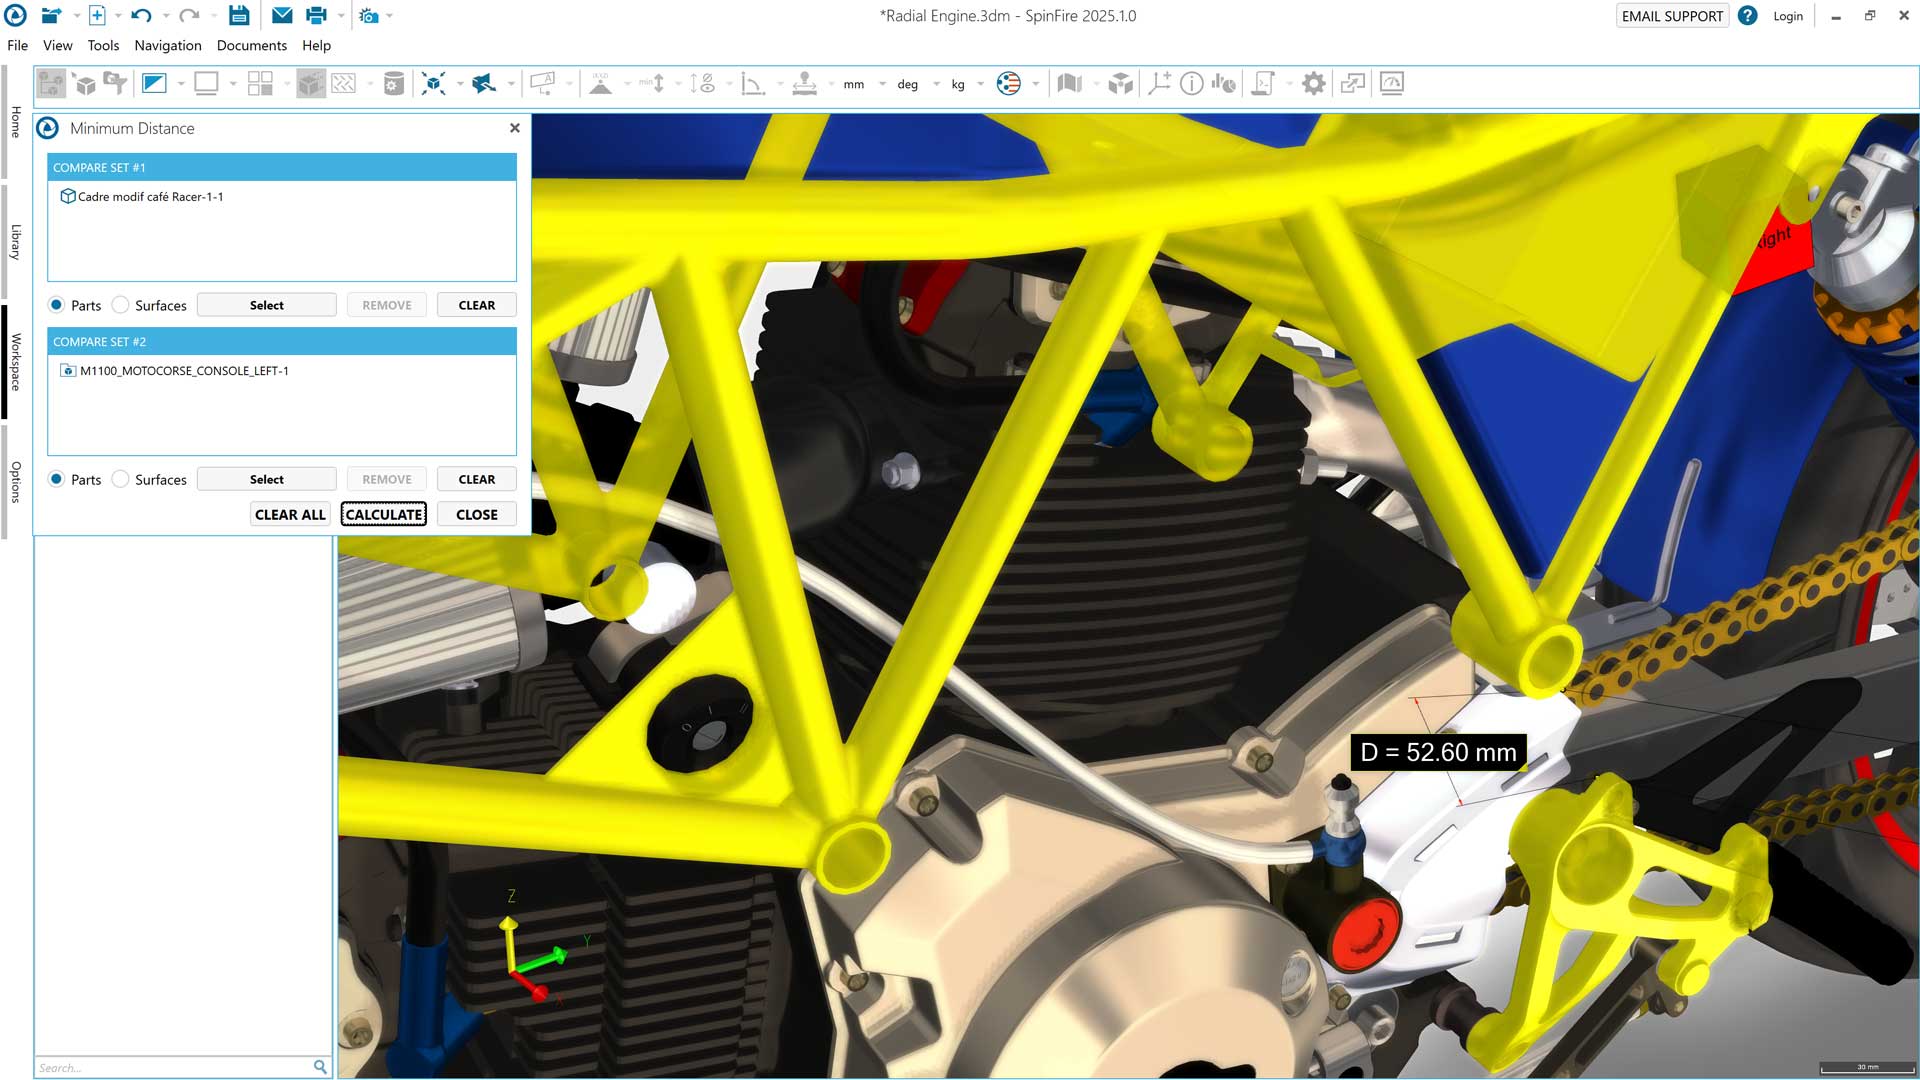Viewport: 1920px width, 1080px height.
Task: Click the save disk icon in title bar
Action: [x=238, y=16]
